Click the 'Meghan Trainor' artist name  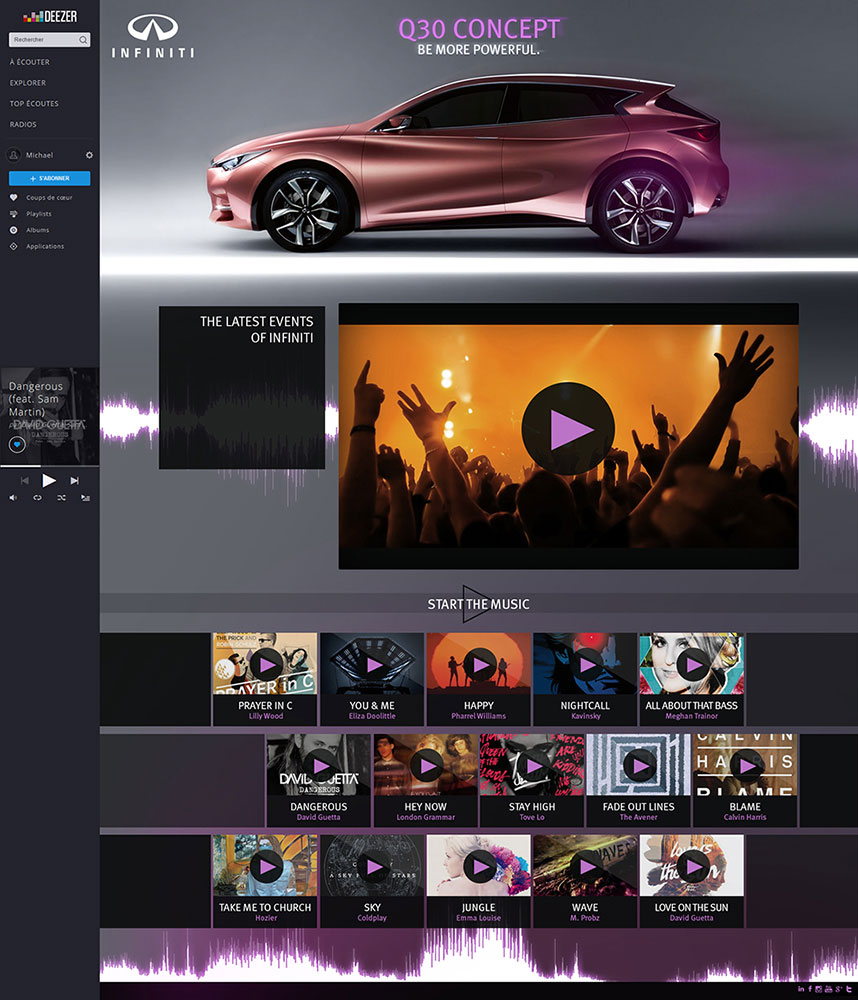pos(692,716)
